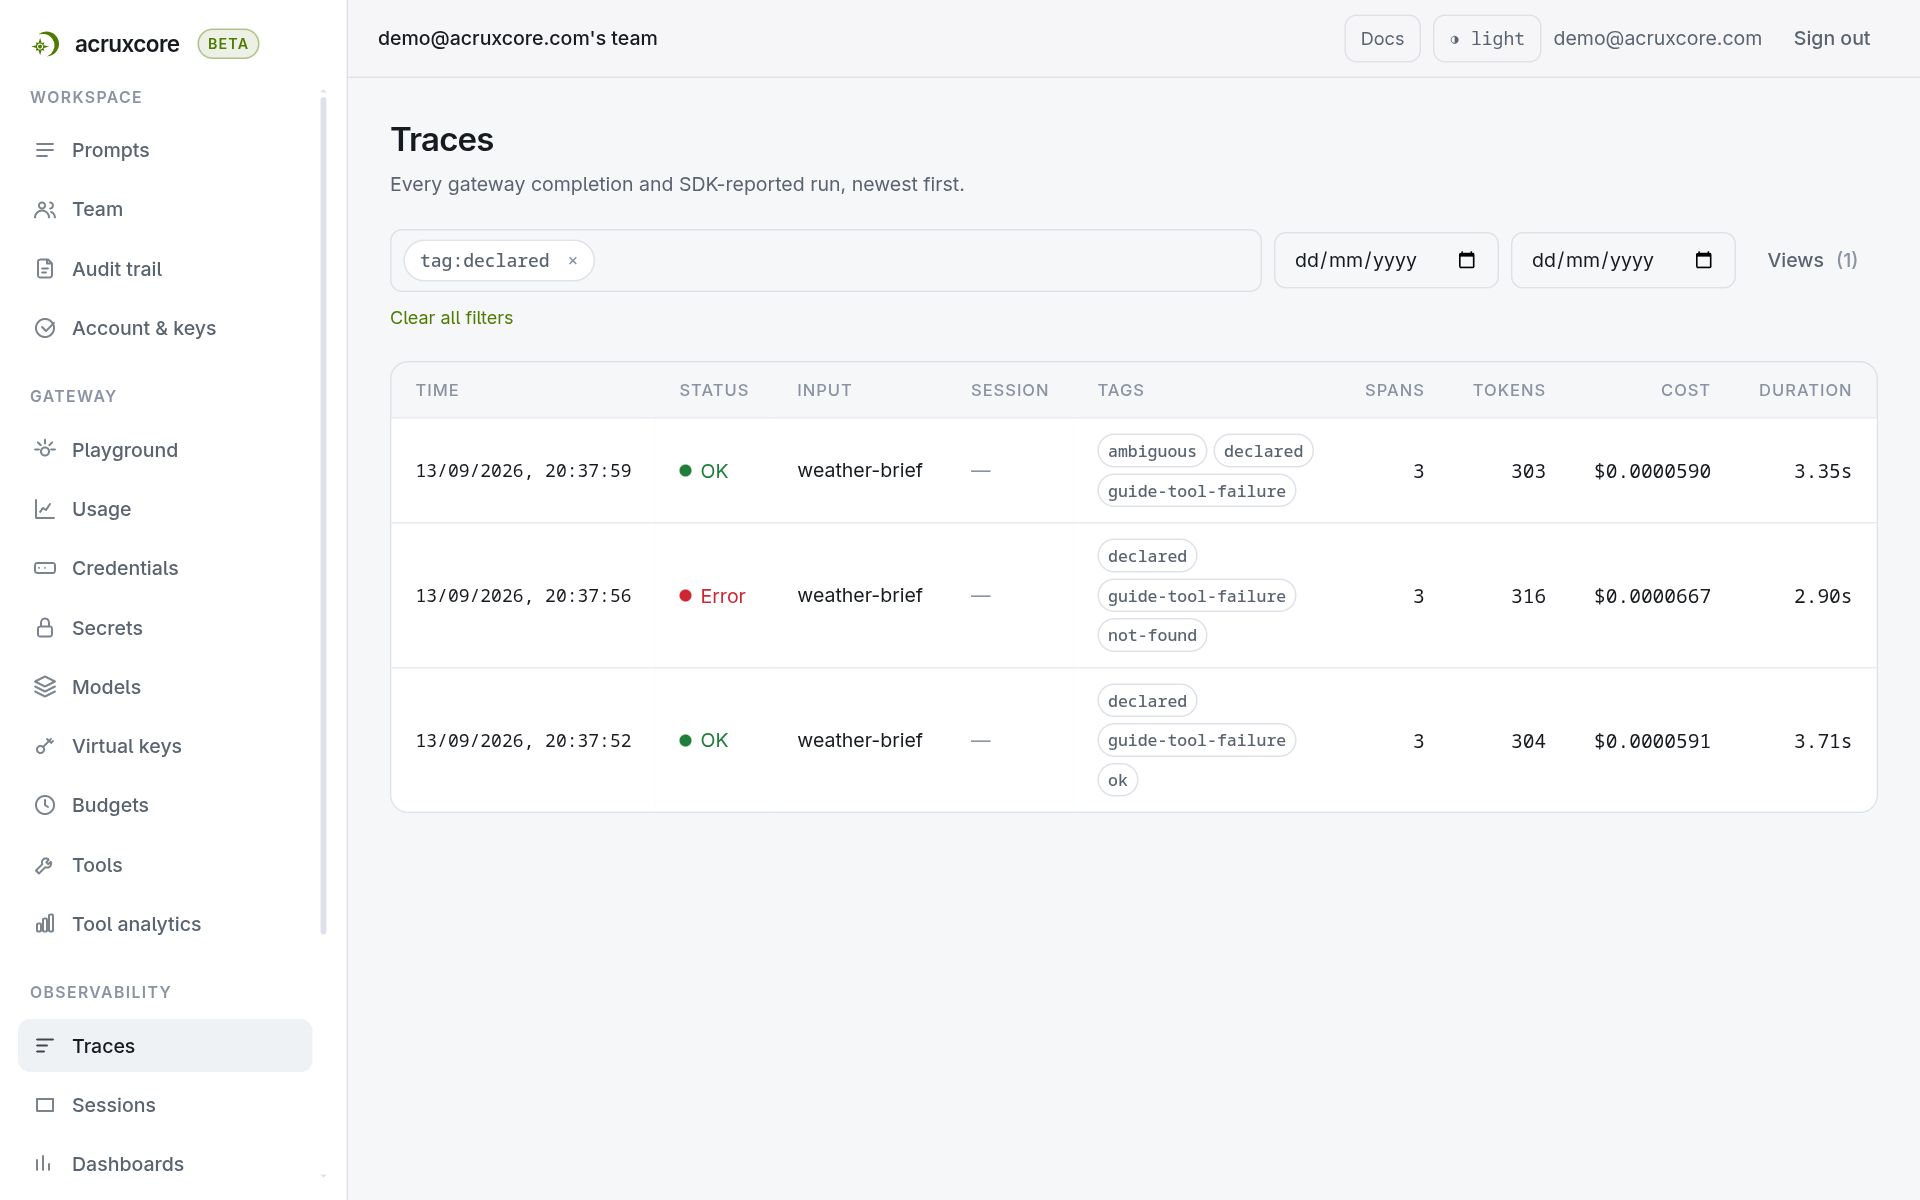Click the start date input field

click(1386, 260)
